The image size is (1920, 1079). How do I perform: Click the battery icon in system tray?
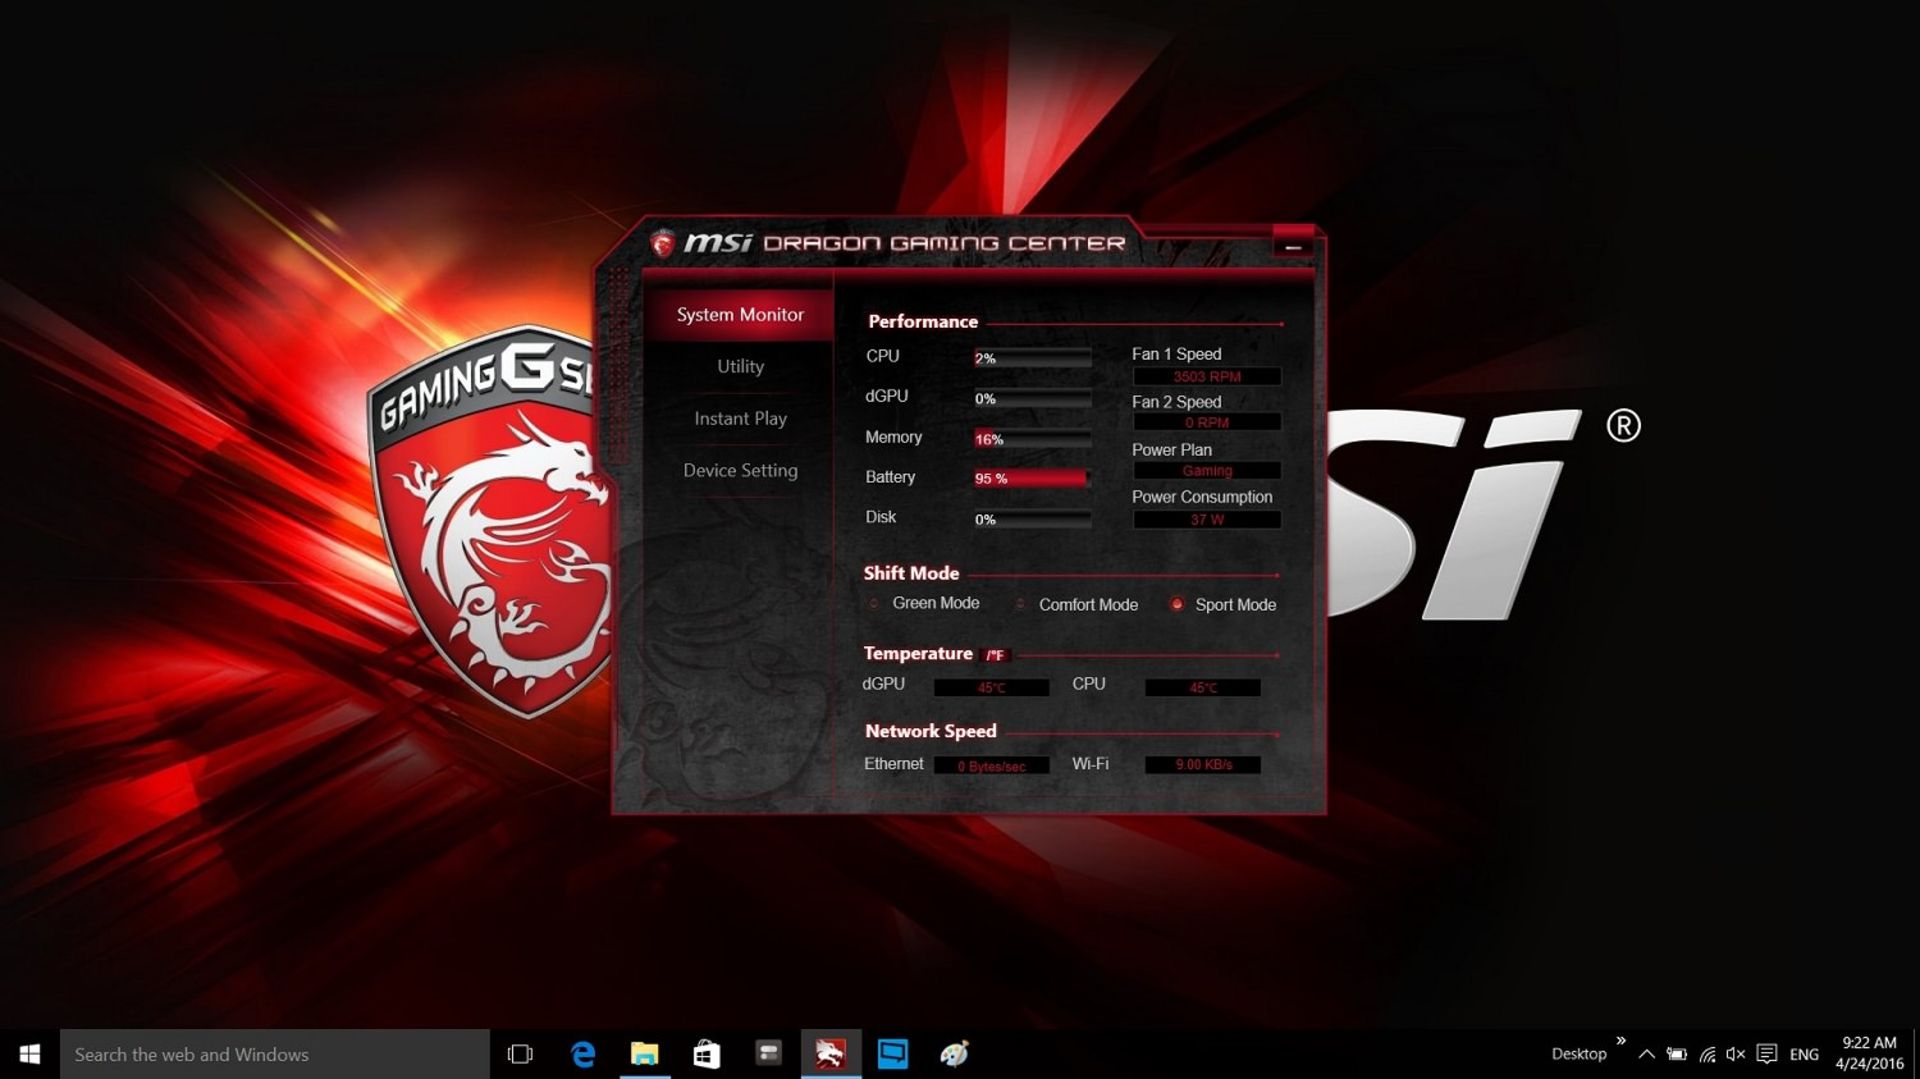coord(1677,1054)
